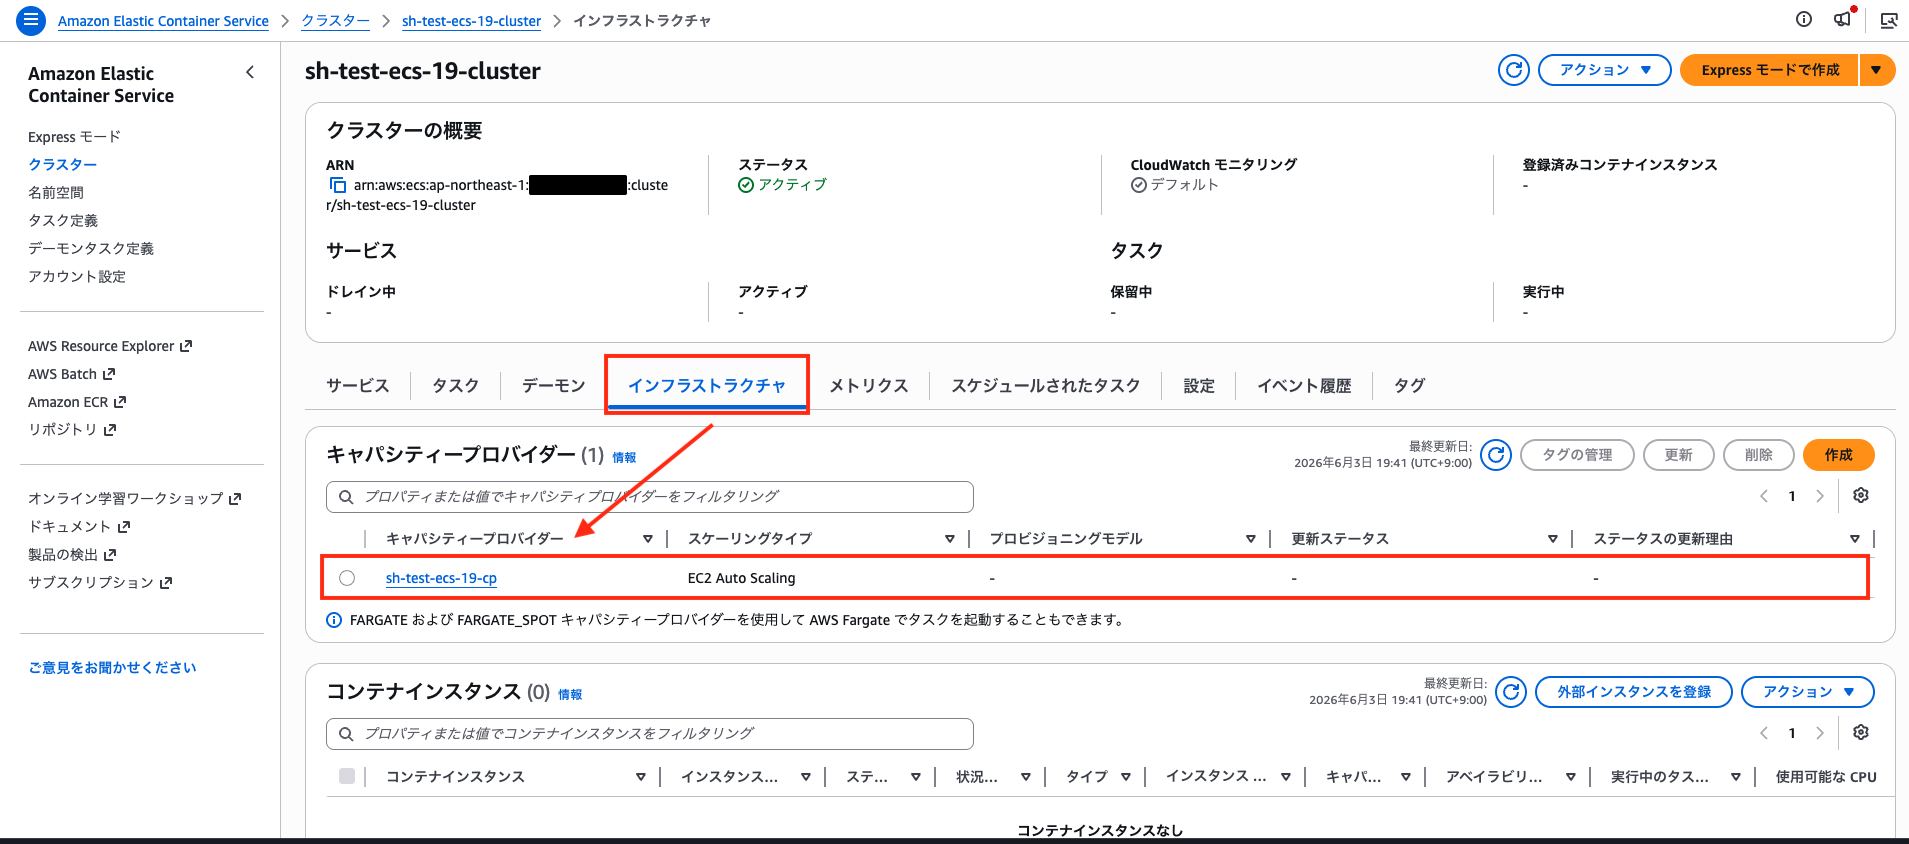Switch to the メトリクス tab

pos(869,385)
